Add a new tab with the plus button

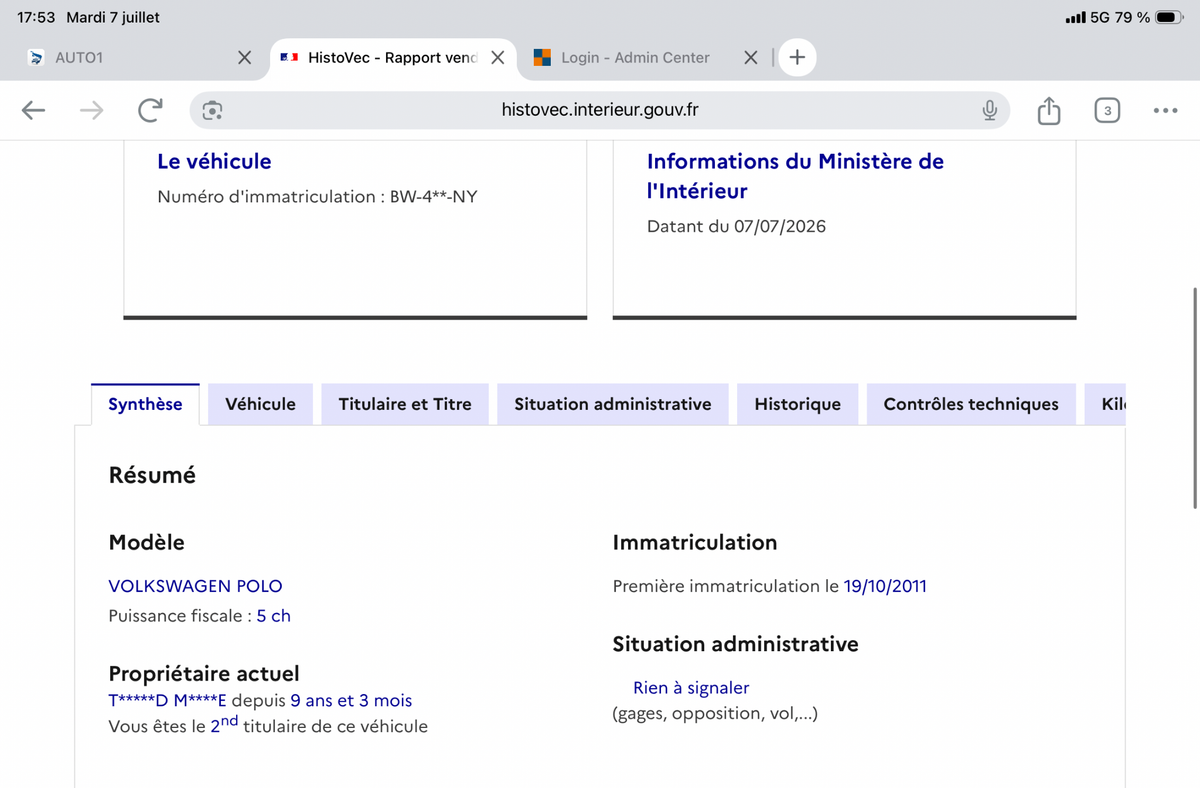click(x=797, y=57)
